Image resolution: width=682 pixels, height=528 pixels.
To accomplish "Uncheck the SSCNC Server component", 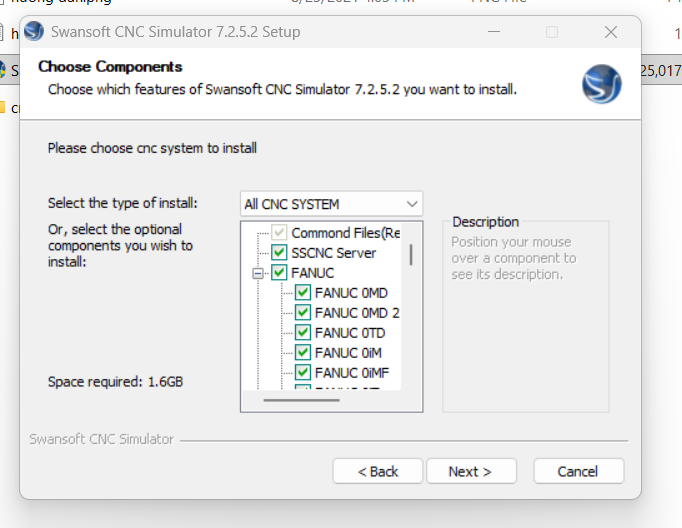I will point(279,253).
